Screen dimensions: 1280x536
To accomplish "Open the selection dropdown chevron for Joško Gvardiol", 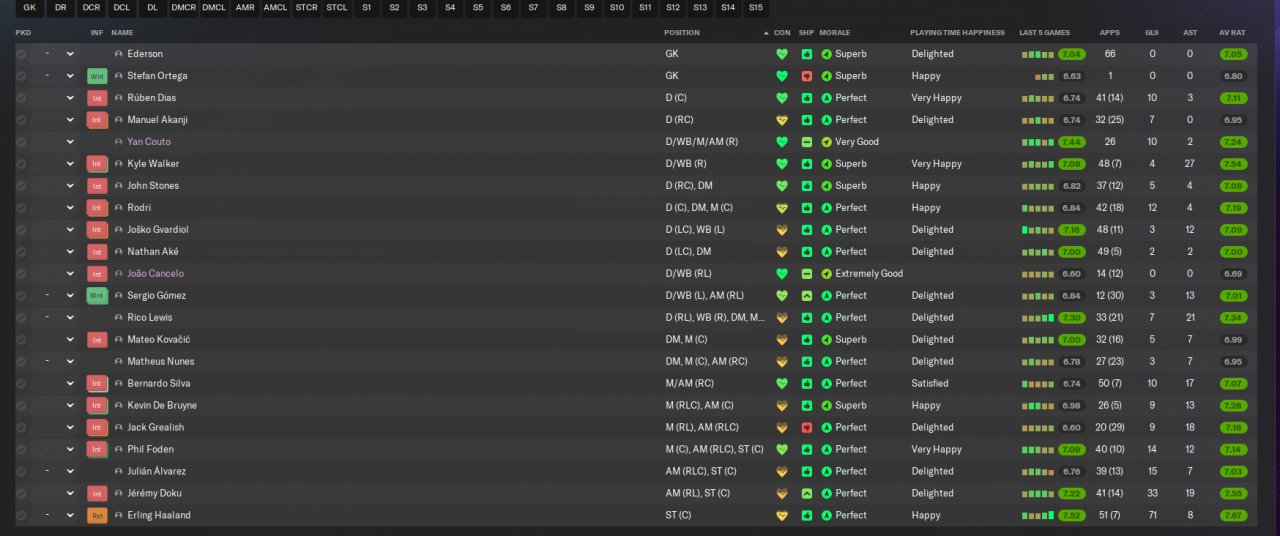I will click(70, 230).
